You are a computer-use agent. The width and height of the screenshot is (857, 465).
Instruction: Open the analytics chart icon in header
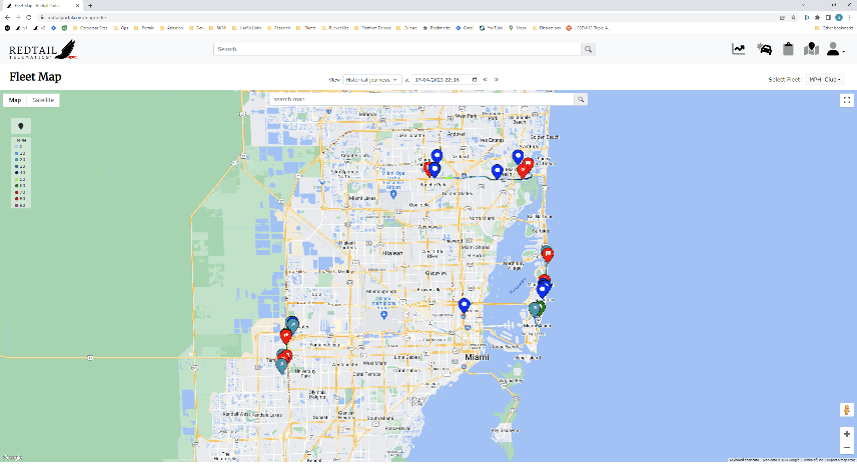pos(738,49)
